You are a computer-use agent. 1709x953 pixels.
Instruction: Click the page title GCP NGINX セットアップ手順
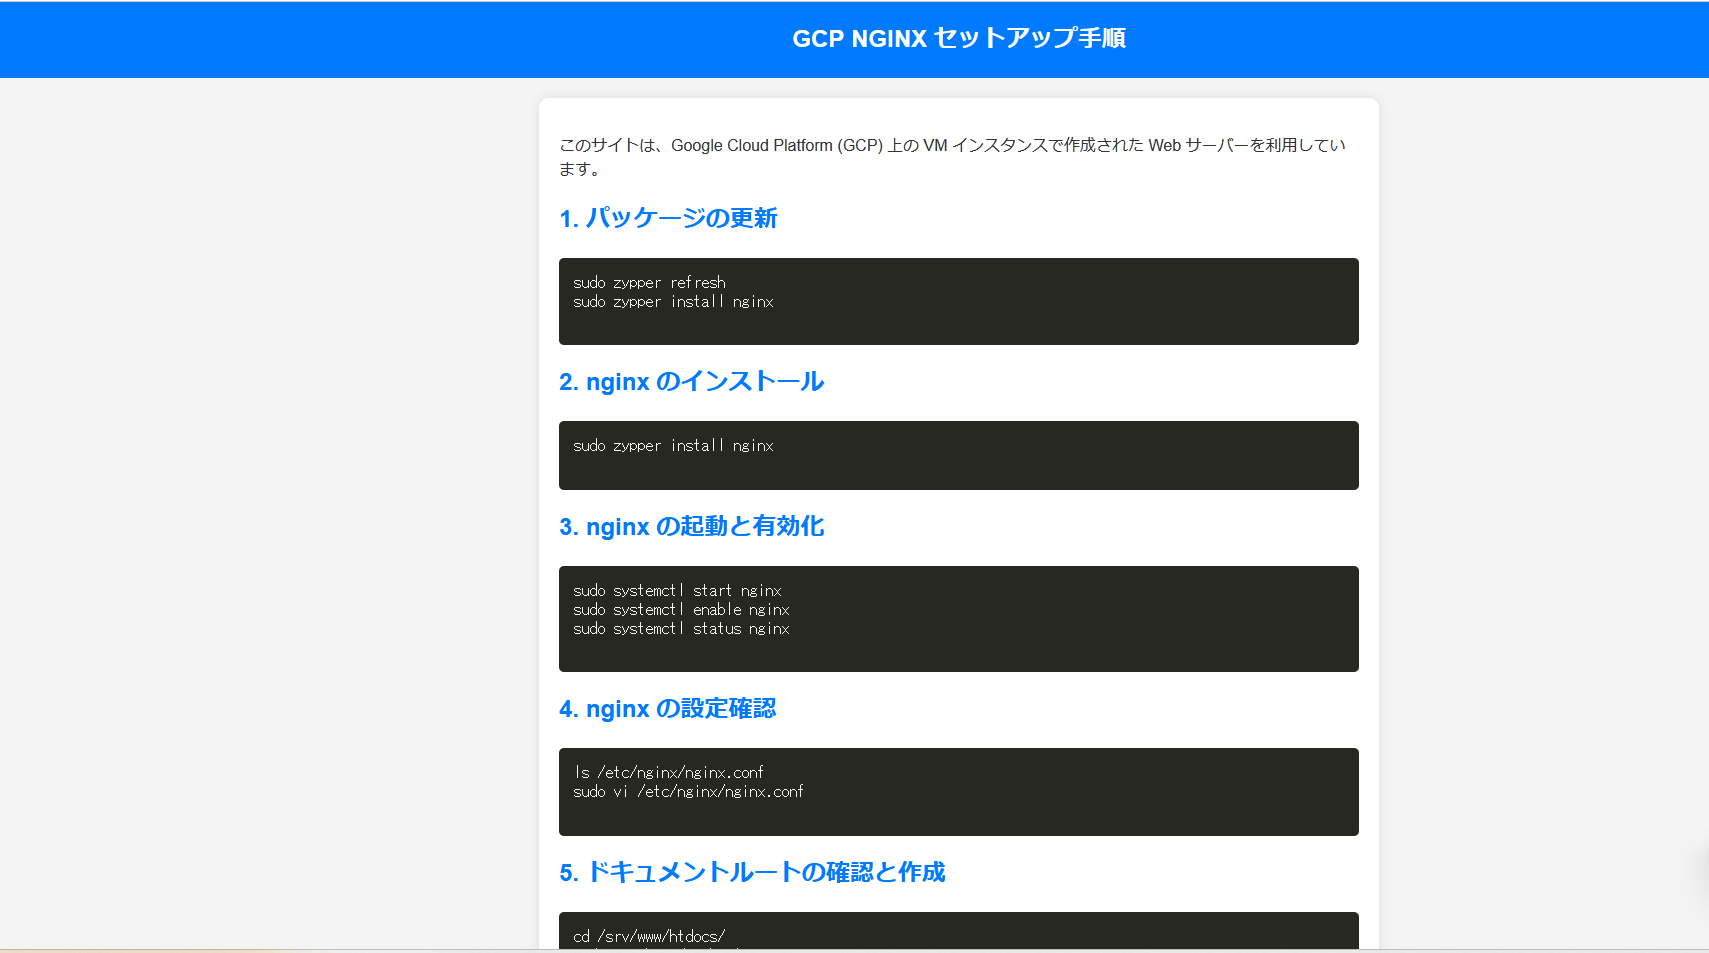click(x=958, y=38)
